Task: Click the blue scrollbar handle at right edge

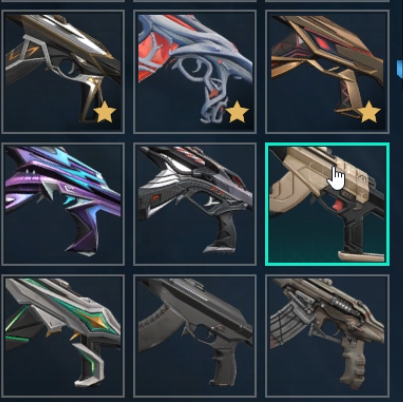Action: point(399,68)
